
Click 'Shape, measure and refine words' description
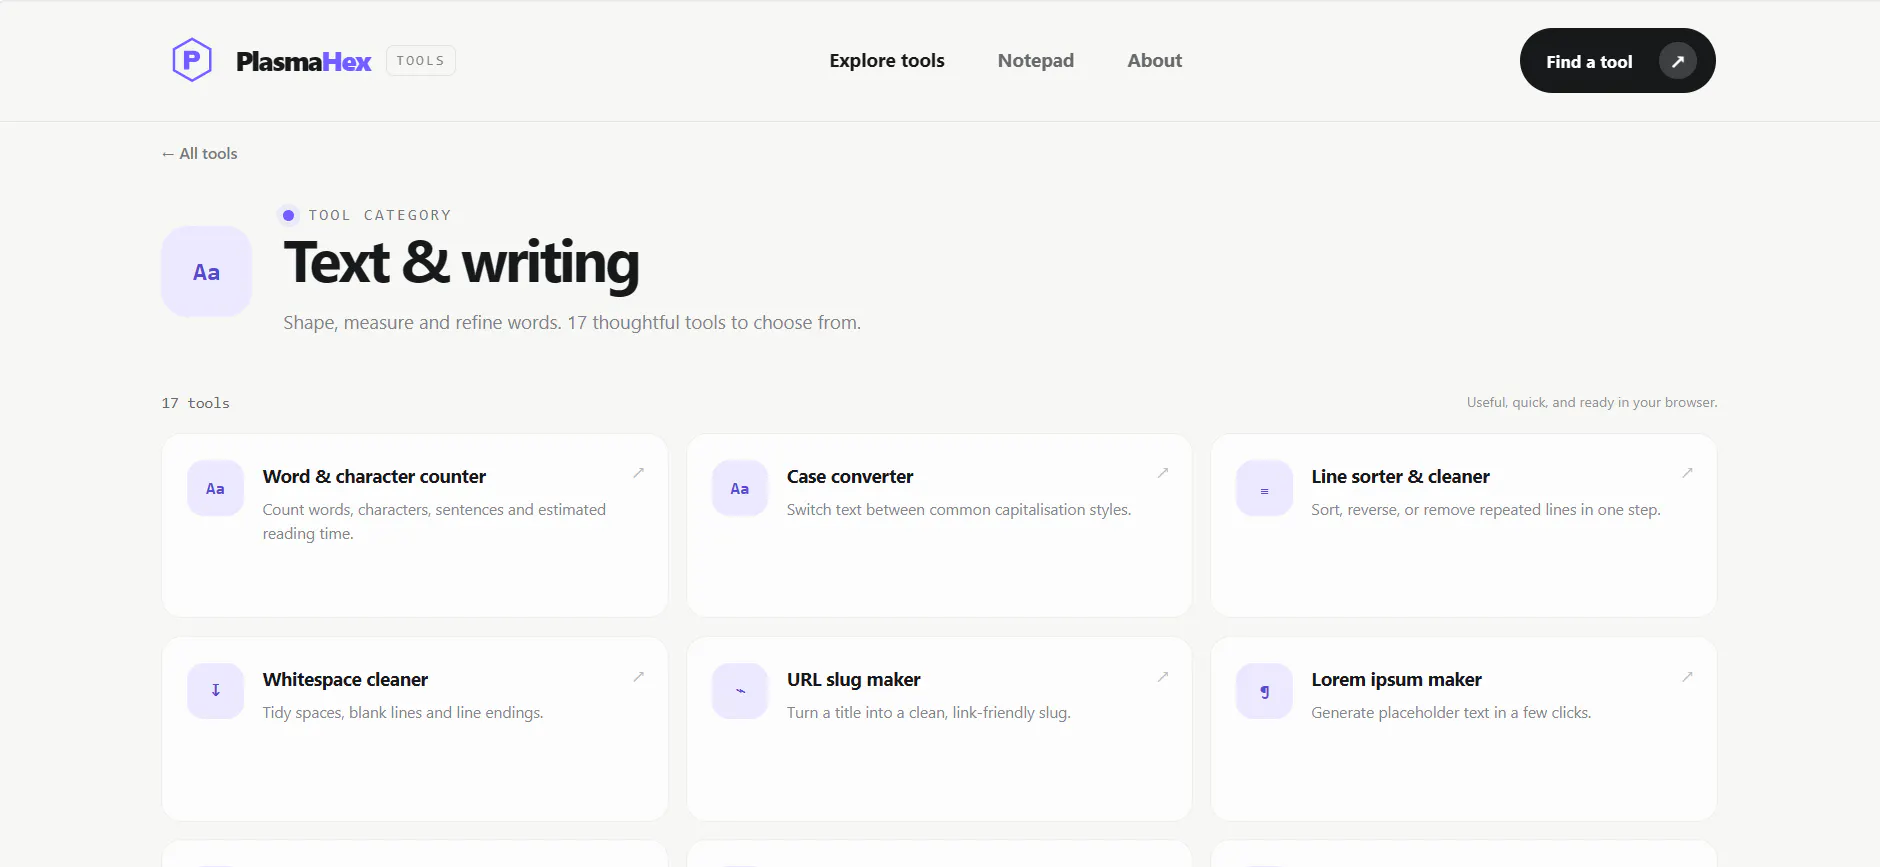coord(572,323)
